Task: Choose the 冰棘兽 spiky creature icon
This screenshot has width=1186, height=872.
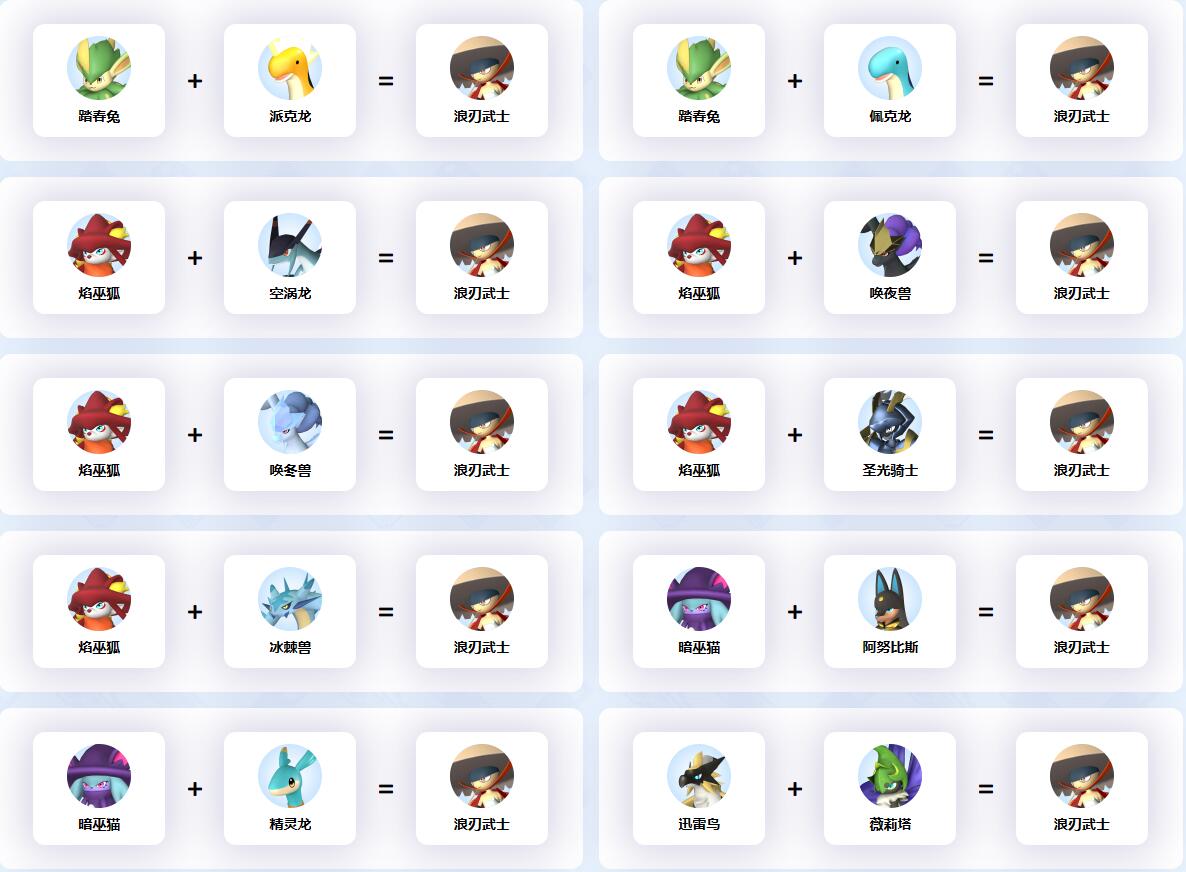Action: (290, 599)
